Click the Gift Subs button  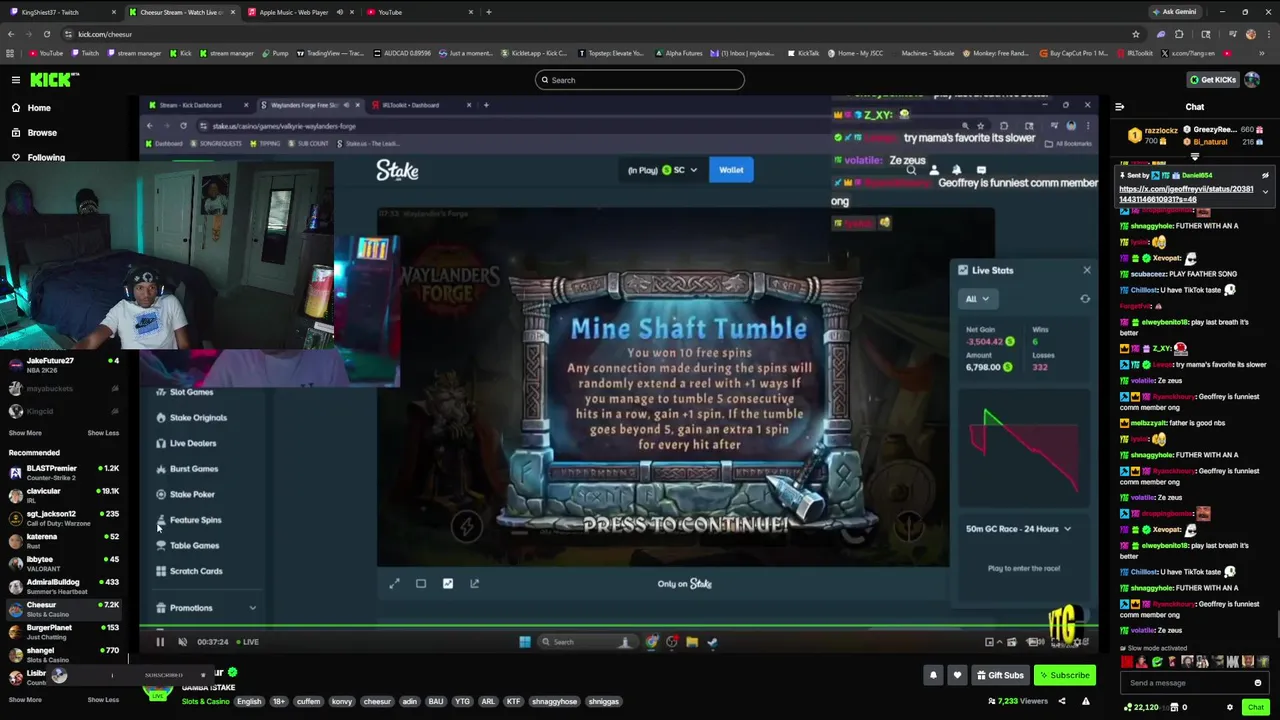[1000, 675]
